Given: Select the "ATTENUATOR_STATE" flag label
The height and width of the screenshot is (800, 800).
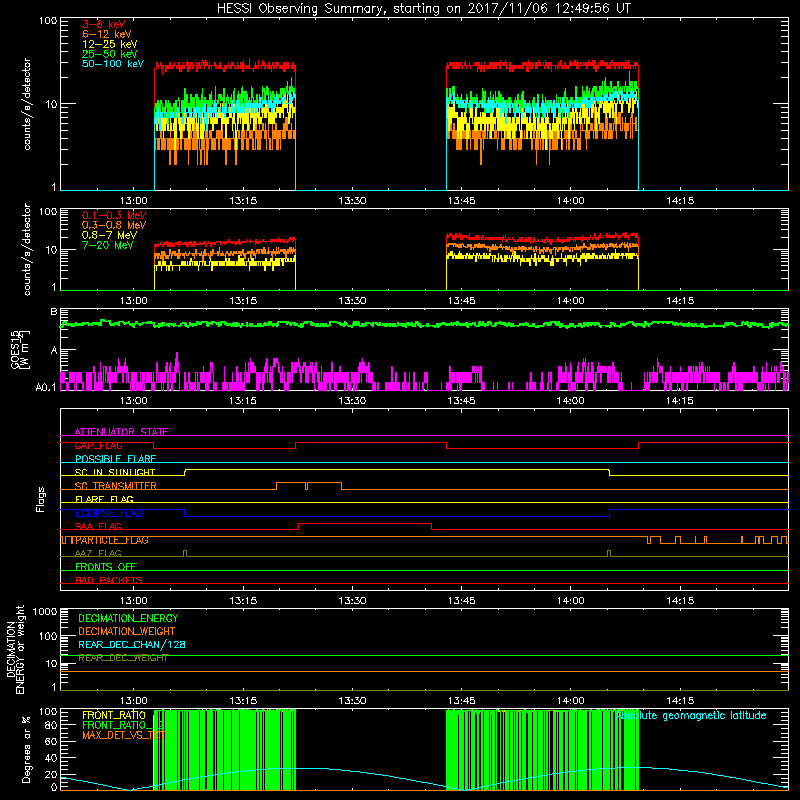Looking at the screenshot, I should pyautogui.click(x=121, y=432).
